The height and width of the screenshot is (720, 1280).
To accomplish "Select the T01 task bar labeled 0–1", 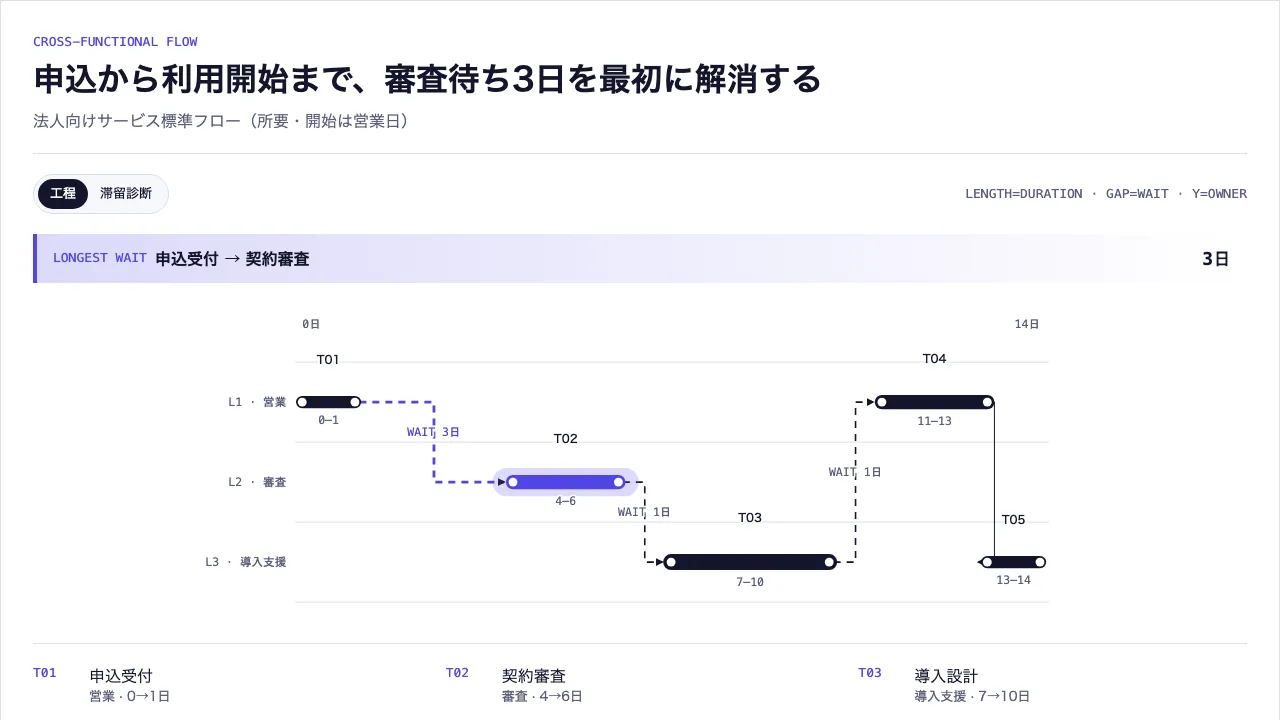I will point(329,402).
